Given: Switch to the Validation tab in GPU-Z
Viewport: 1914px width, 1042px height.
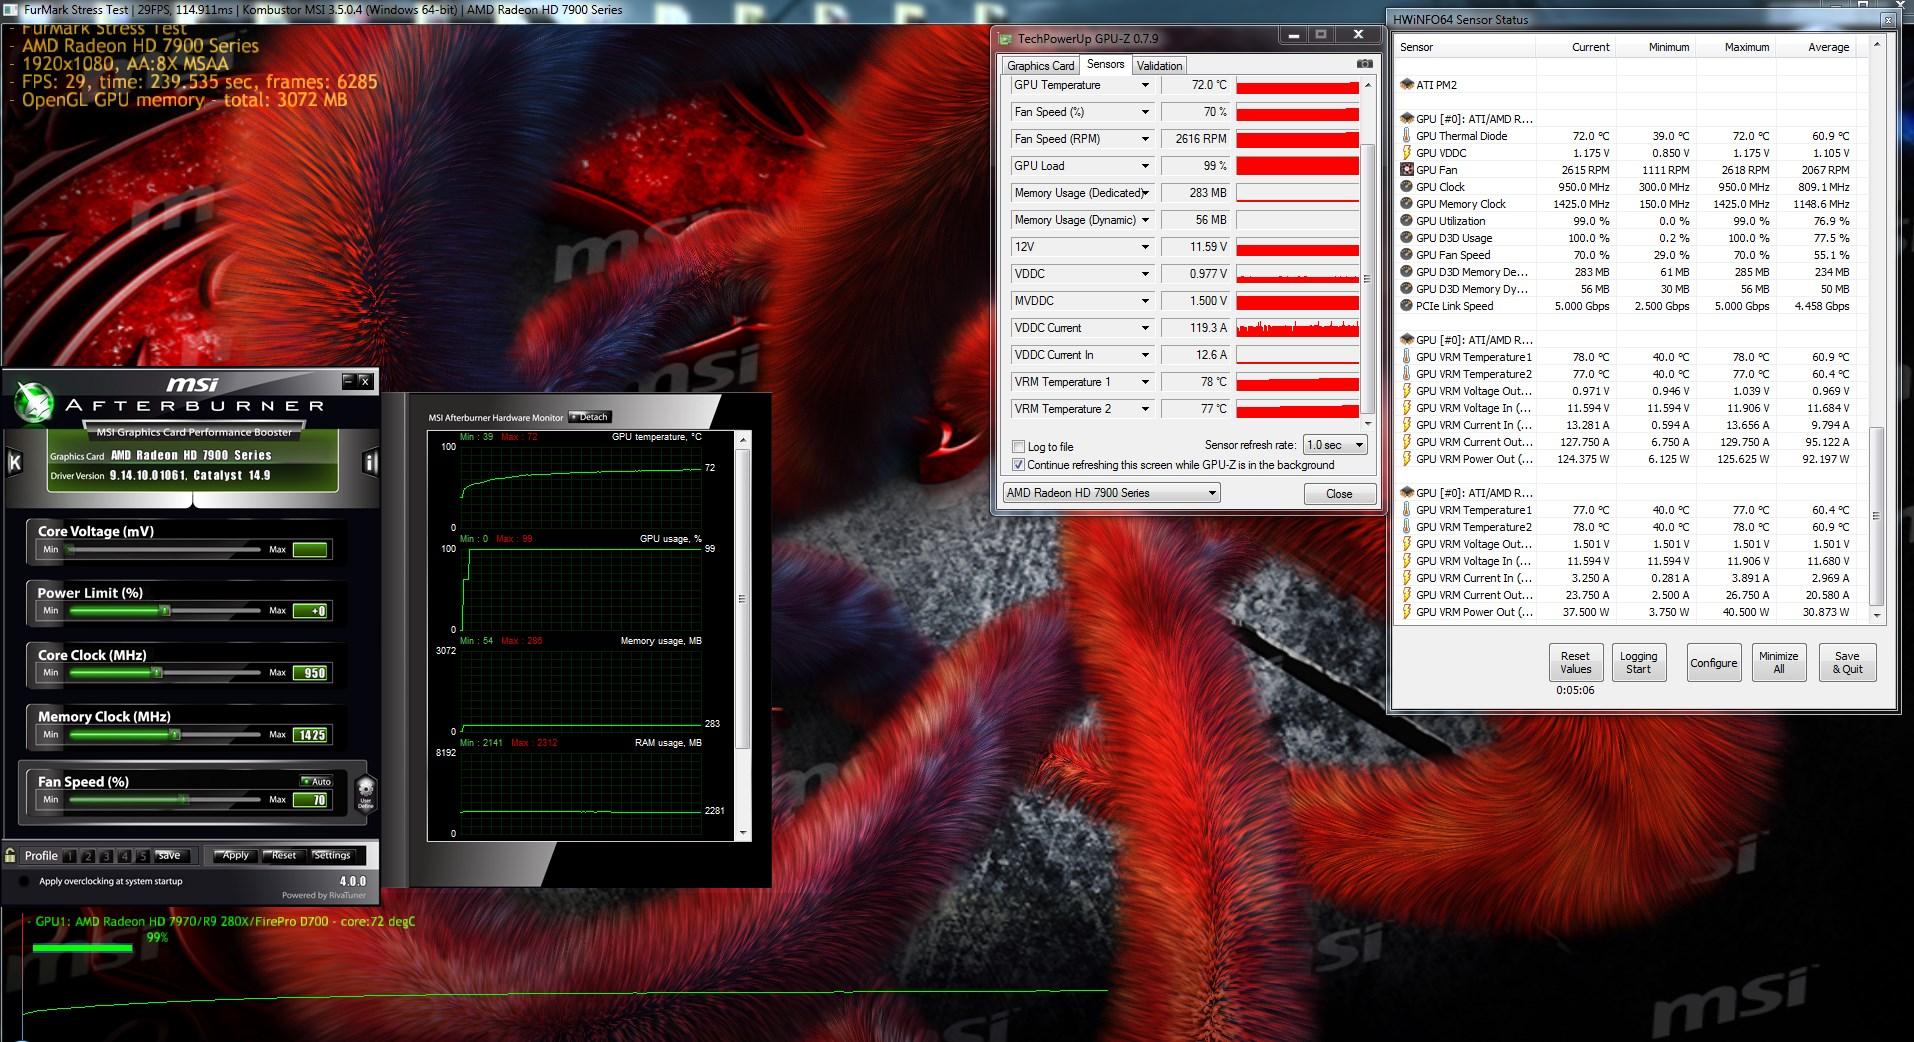Looking at the screenshot, I should [1159, 66].
